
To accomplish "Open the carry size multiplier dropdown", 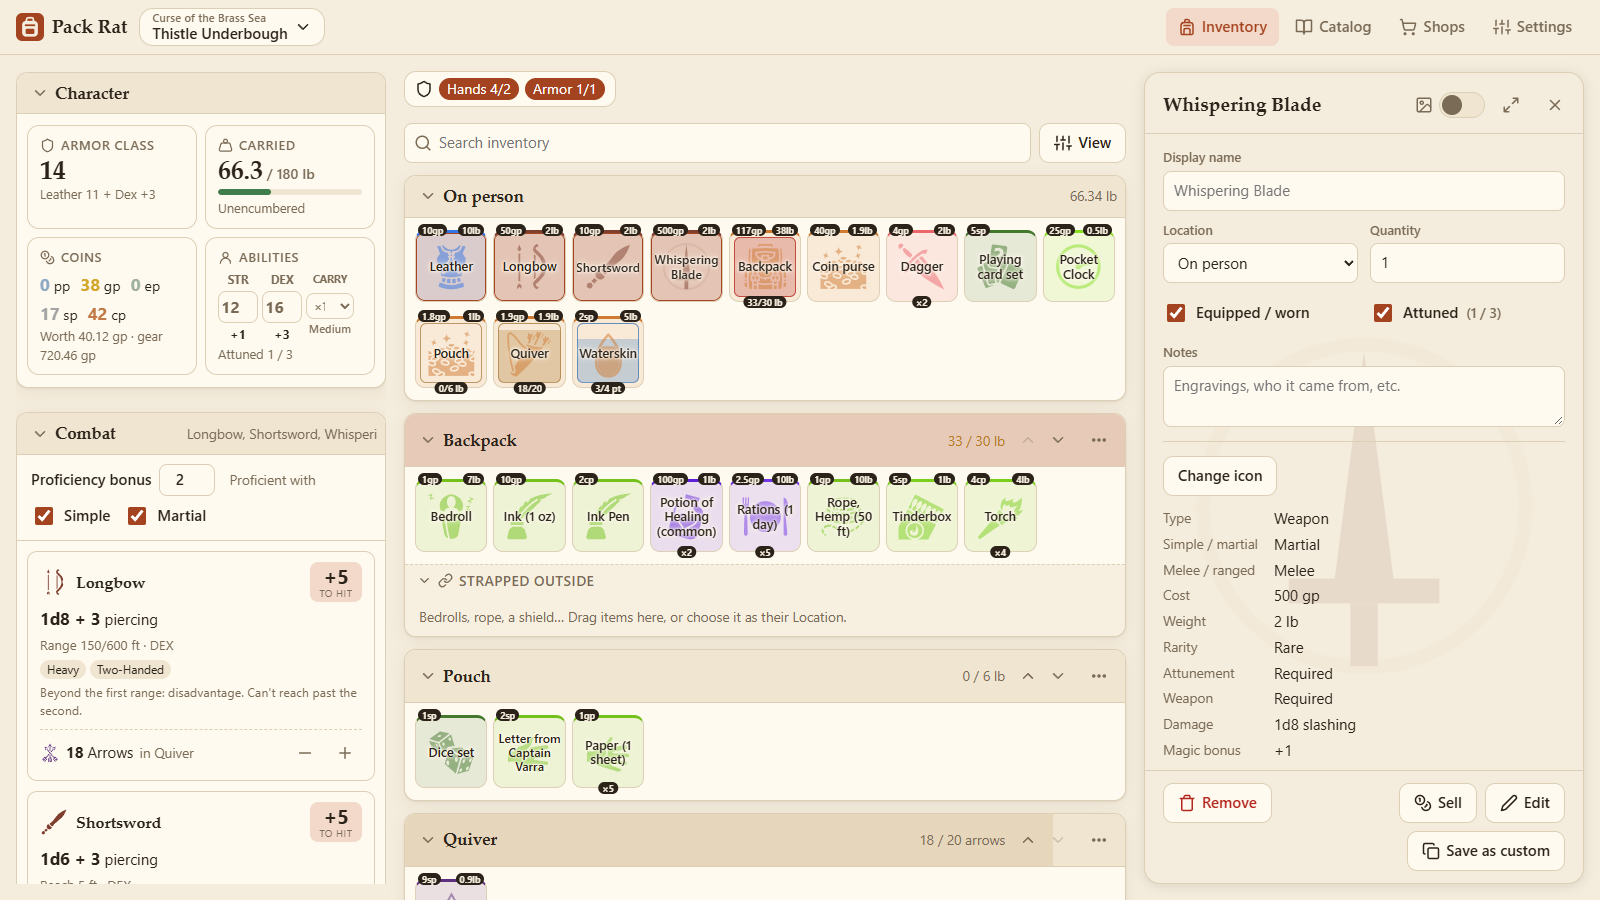I will (332, 306).
